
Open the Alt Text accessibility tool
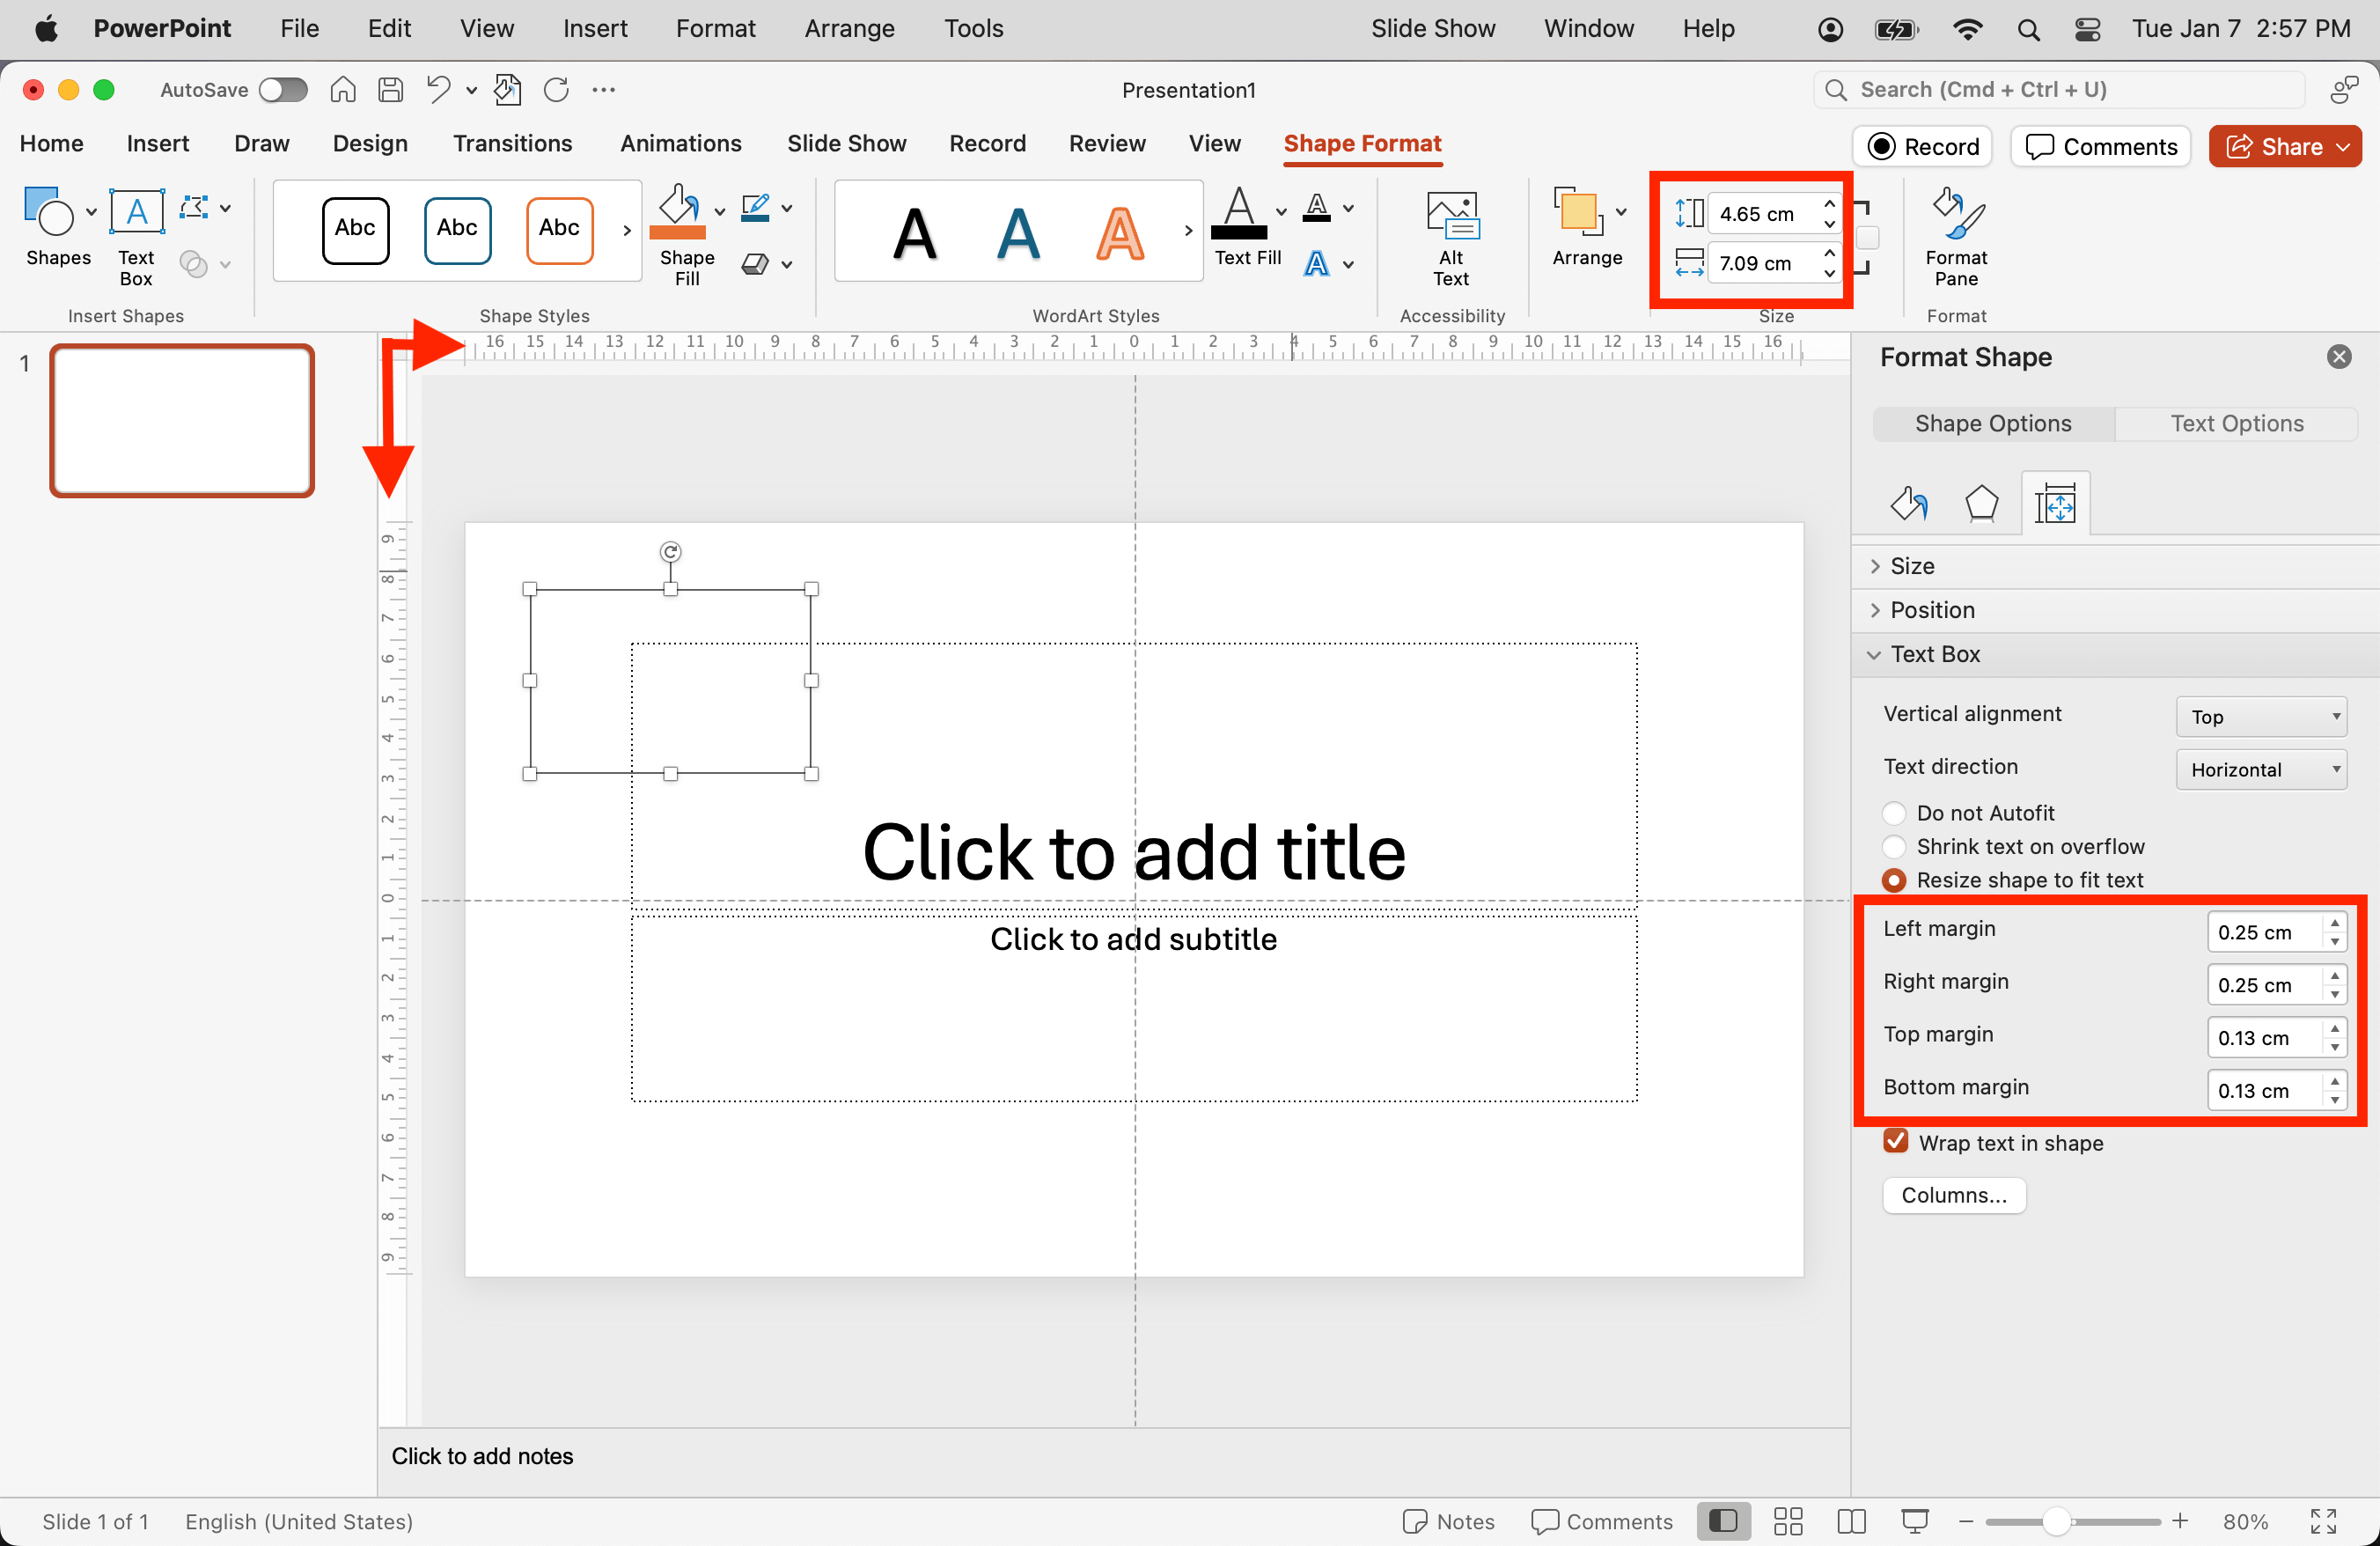tap(1451, 238)
